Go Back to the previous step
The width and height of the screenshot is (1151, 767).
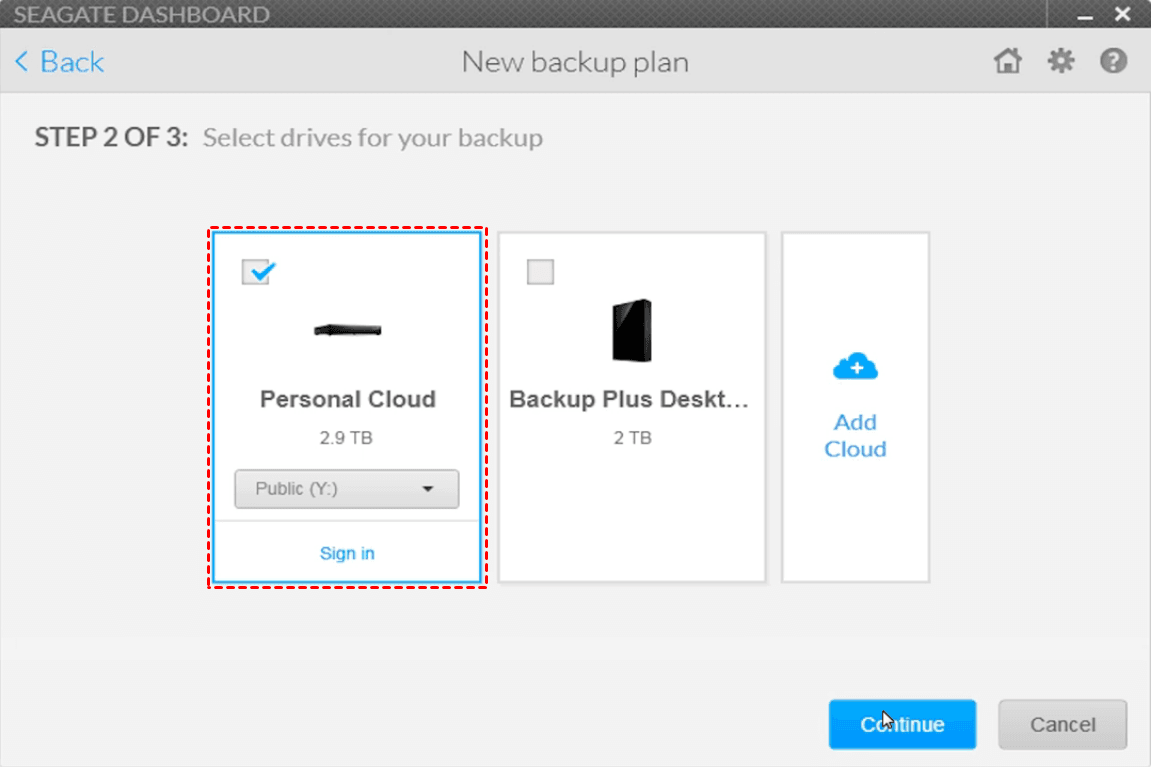click(x=71, y=62)
